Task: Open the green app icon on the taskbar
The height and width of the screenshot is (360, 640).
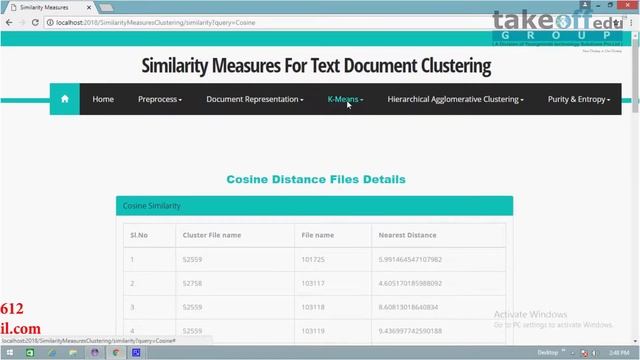Action: point(30,353)
